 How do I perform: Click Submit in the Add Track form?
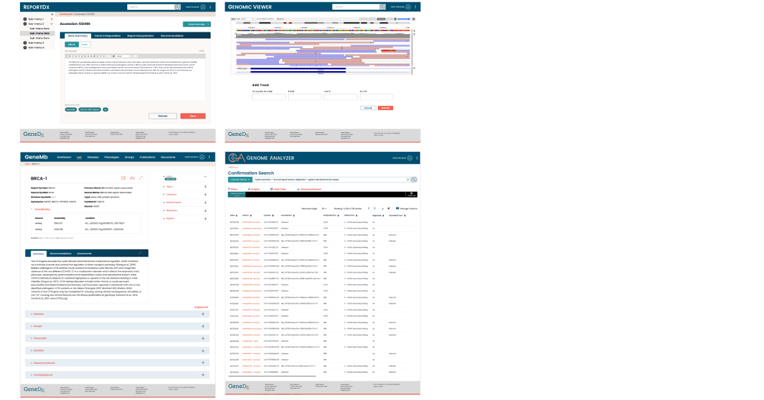(385, 108)
